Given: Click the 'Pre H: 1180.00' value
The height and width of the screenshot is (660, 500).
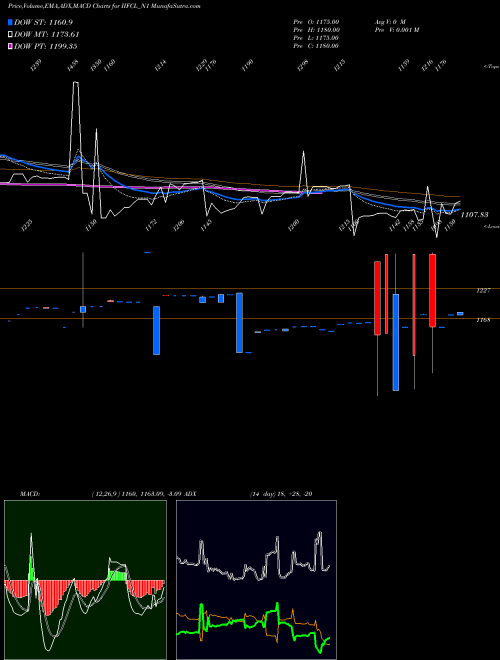Looking at the screenshot, I should 316,30.
